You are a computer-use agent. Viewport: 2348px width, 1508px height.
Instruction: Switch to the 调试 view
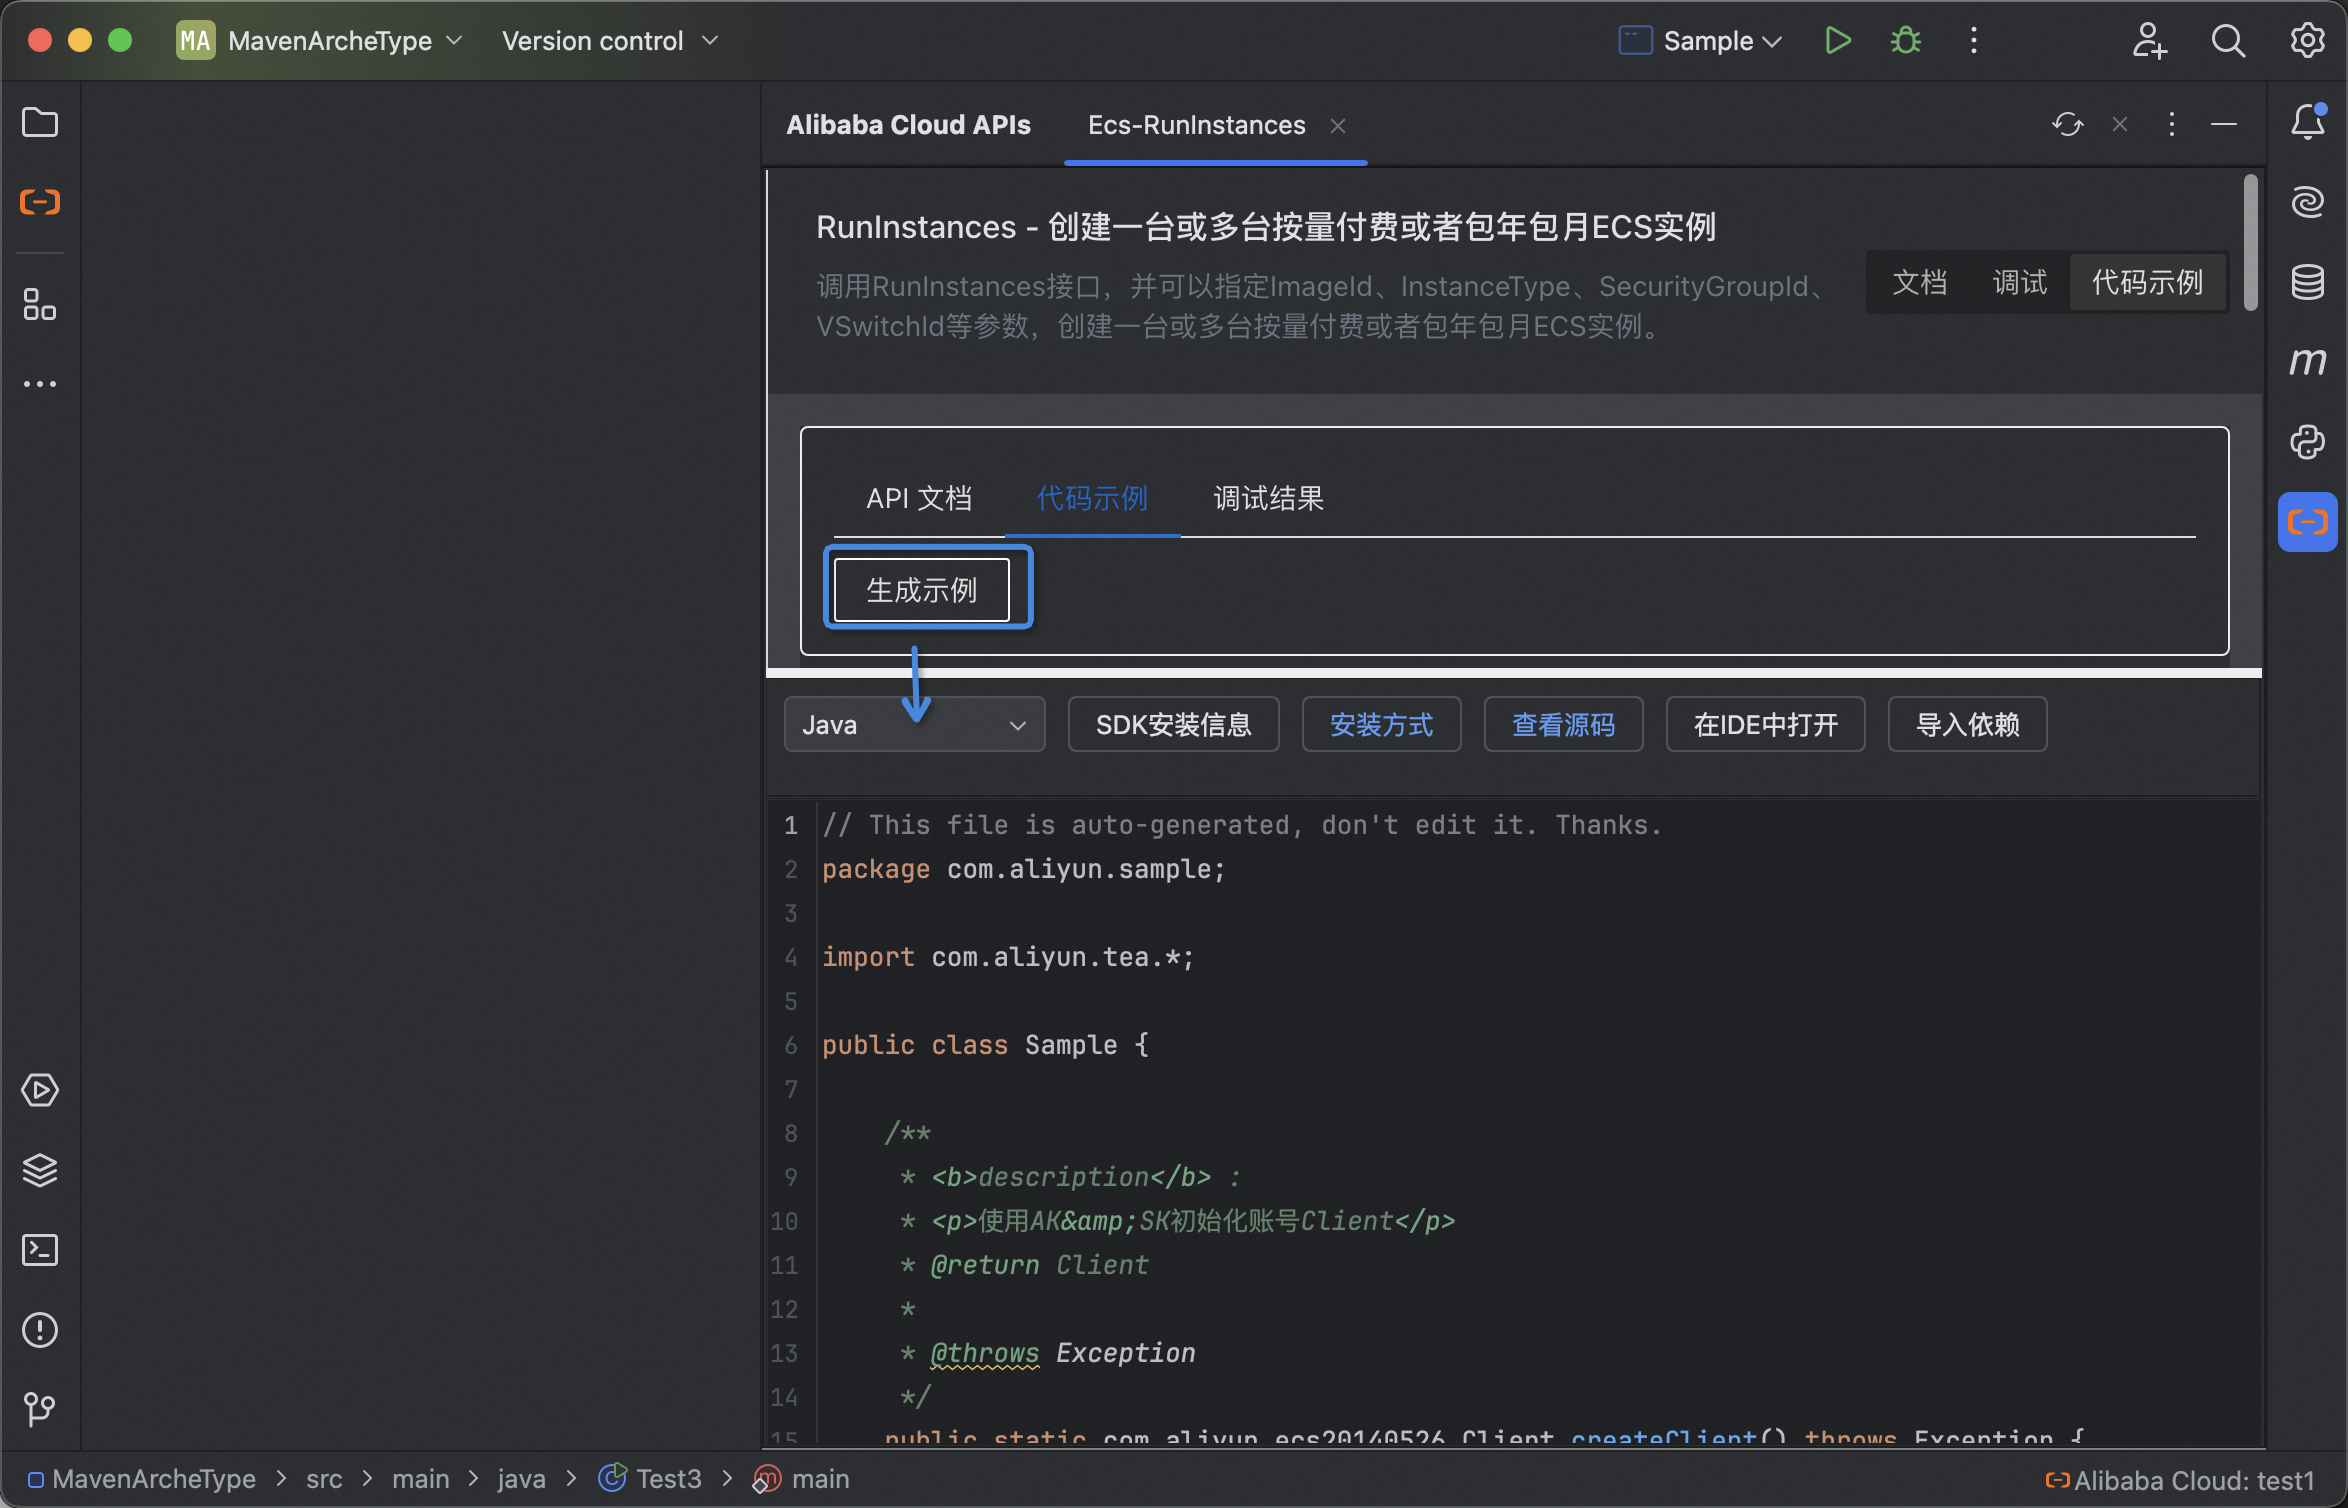point(2020,283)
